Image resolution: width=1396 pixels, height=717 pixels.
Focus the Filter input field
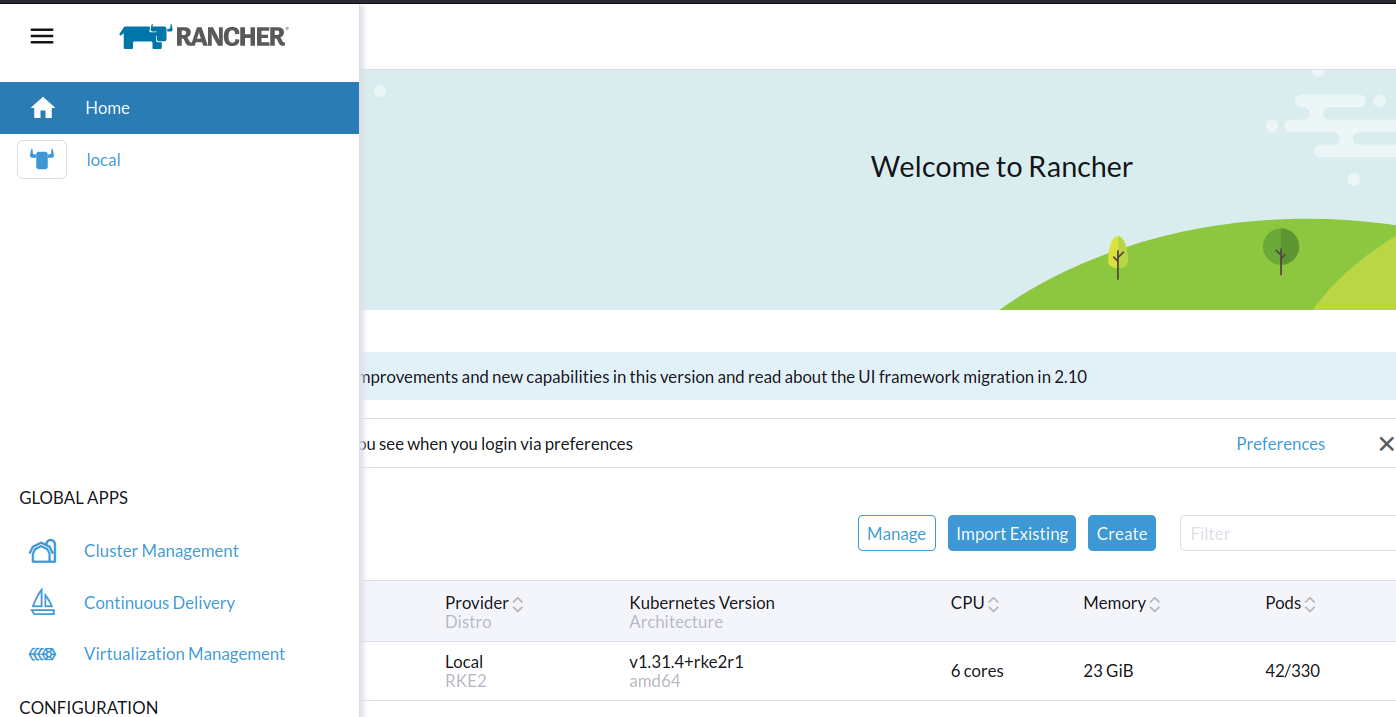pyautogui.click(x=1288, y=533)
